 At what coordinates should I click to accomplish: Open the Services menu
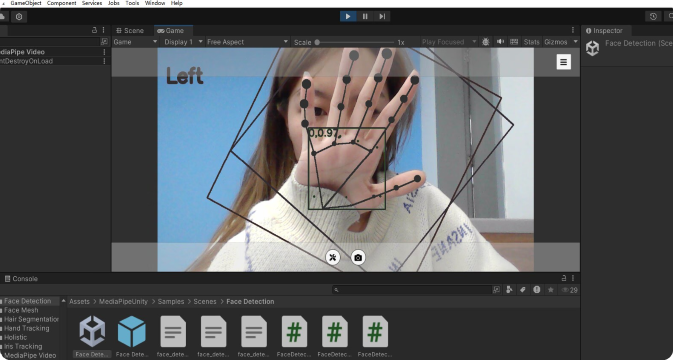92,3
